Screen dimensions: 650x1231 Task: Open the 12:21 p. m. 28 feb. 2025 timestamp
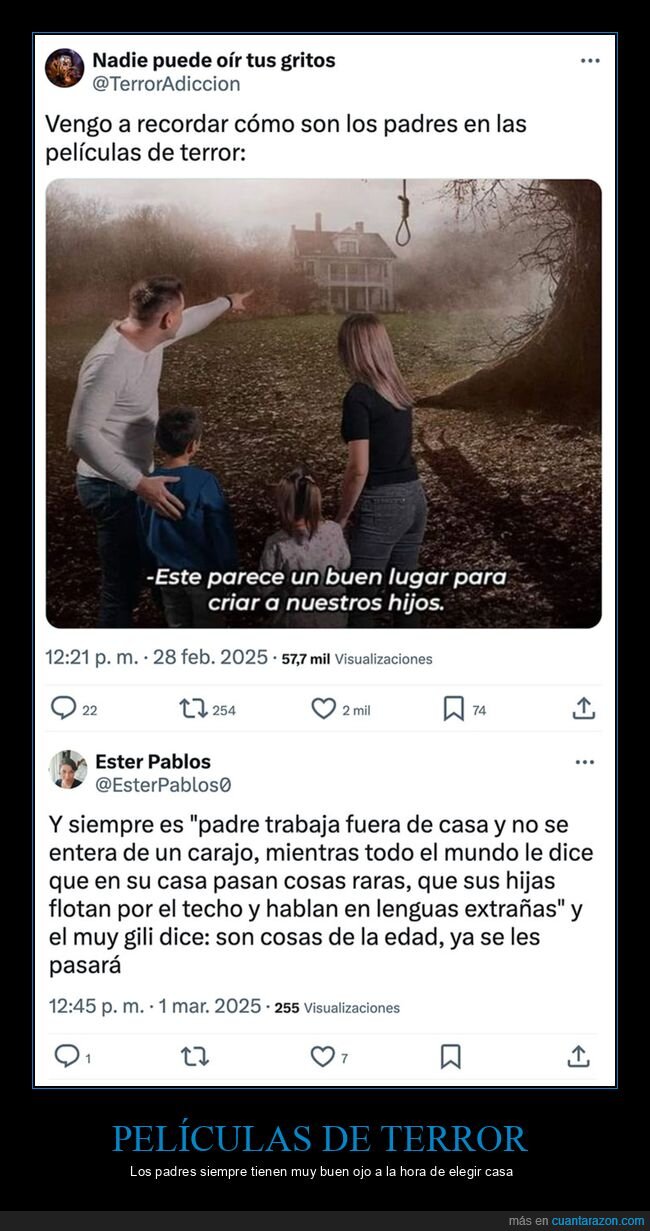[x=156, y=657]
